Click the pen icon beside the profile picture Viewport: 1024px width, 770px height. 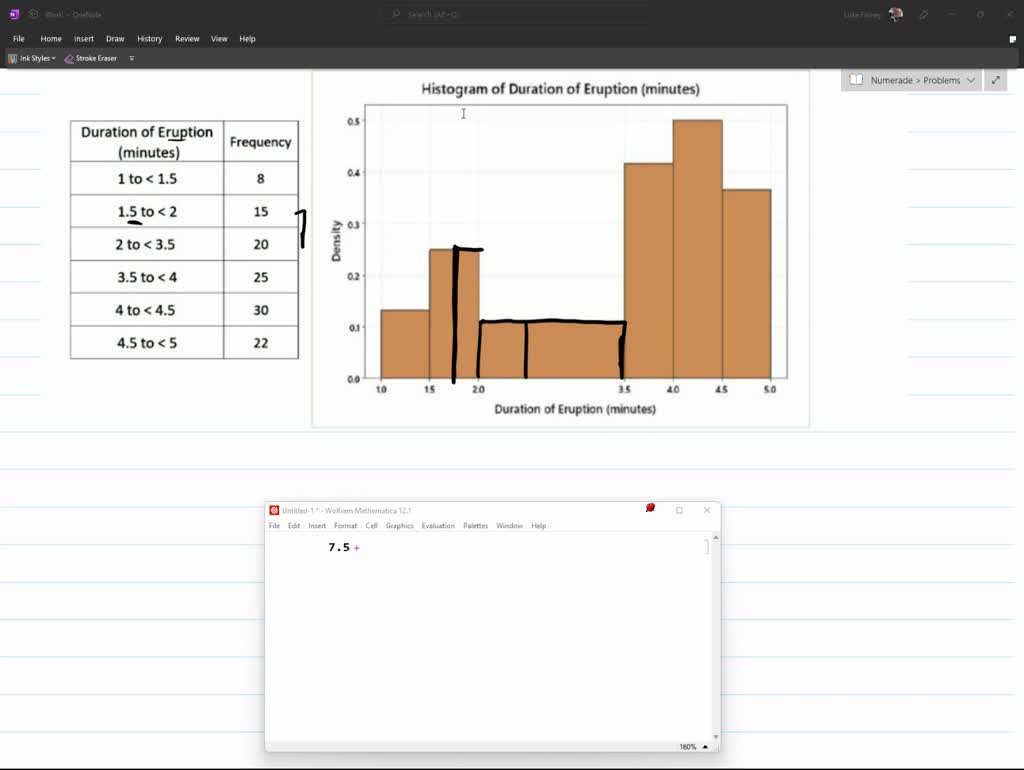click(x=924, y=14)
